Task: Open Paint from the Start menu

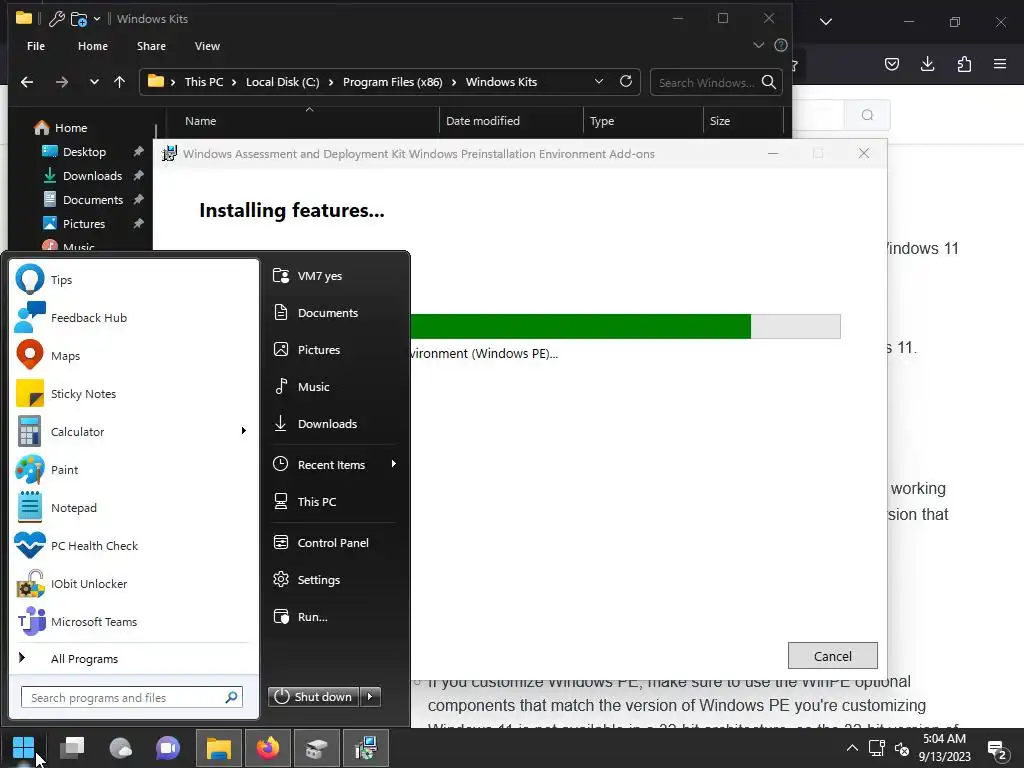Action: tap(134, 469)
